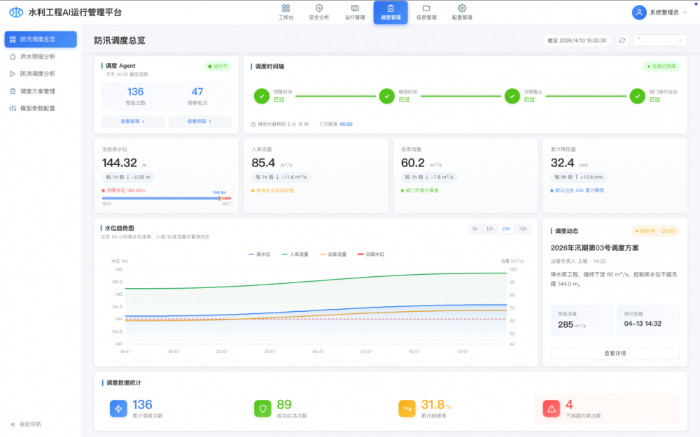Toggle the 库水位 legend series
This screenshot has height=437, width=700.
[262, 254]
